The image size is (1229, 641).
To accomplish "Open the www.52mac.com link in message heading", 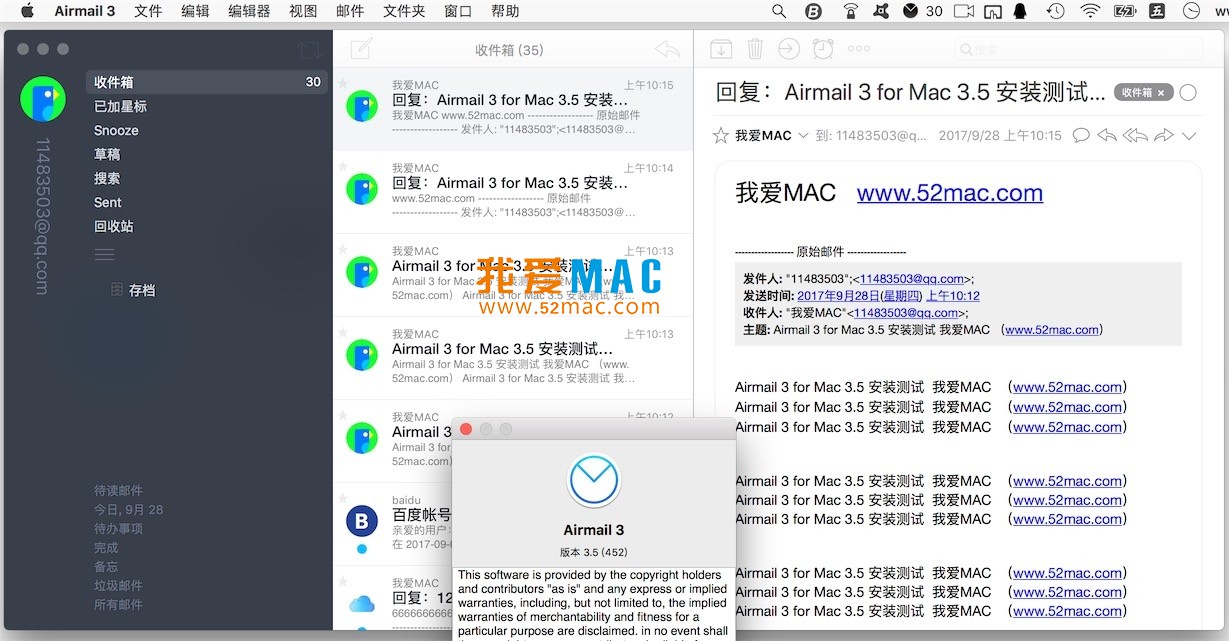I will point(949,193).
